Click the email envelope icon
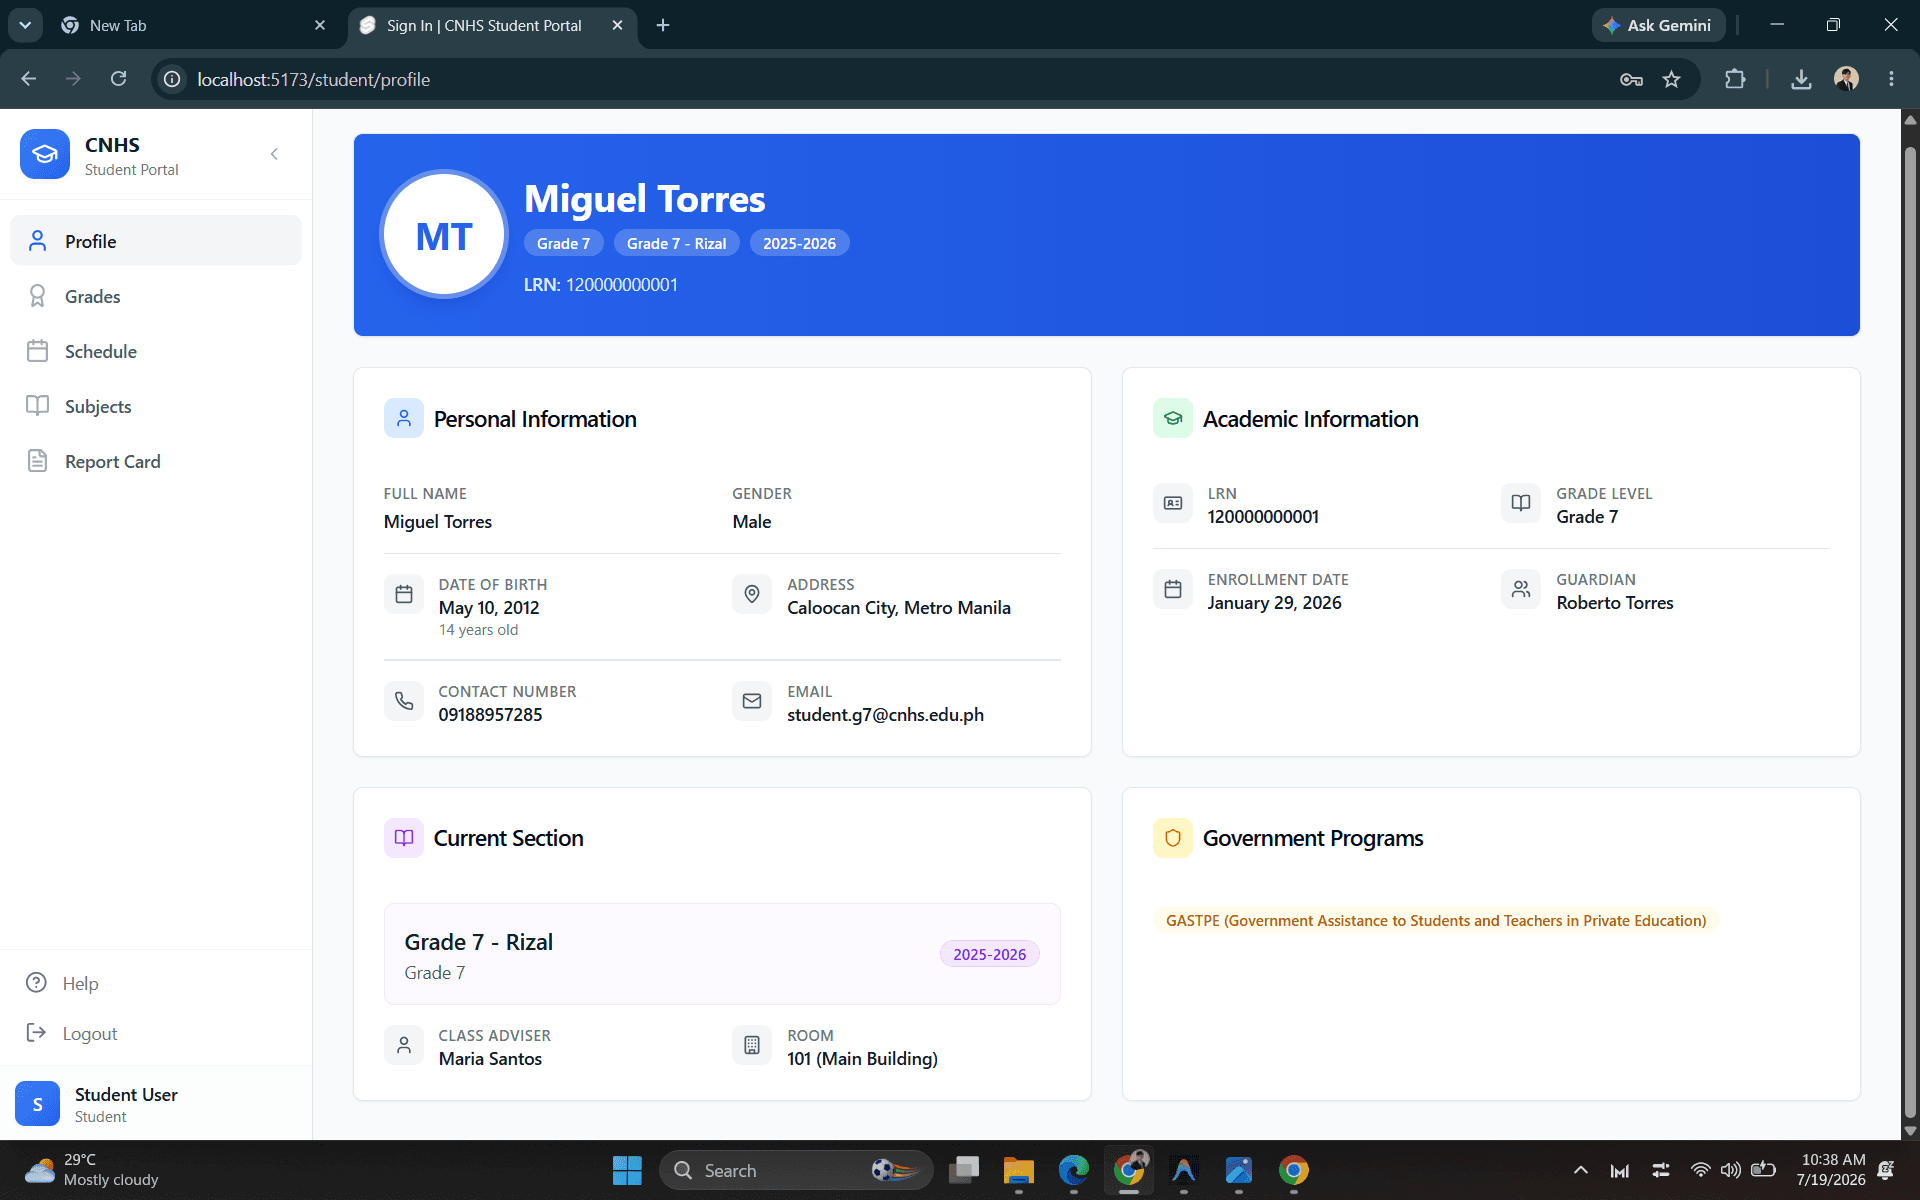The height and width of the screenshot is (1200, 1920). click(752, 701)
